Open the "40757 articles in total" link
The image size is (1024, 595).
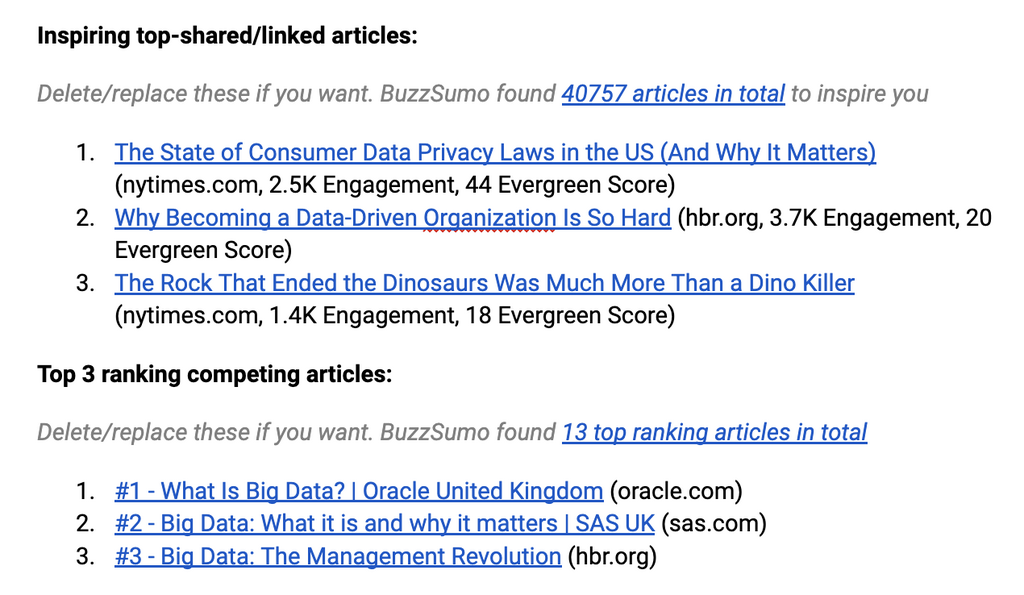(x=673, y=94)
